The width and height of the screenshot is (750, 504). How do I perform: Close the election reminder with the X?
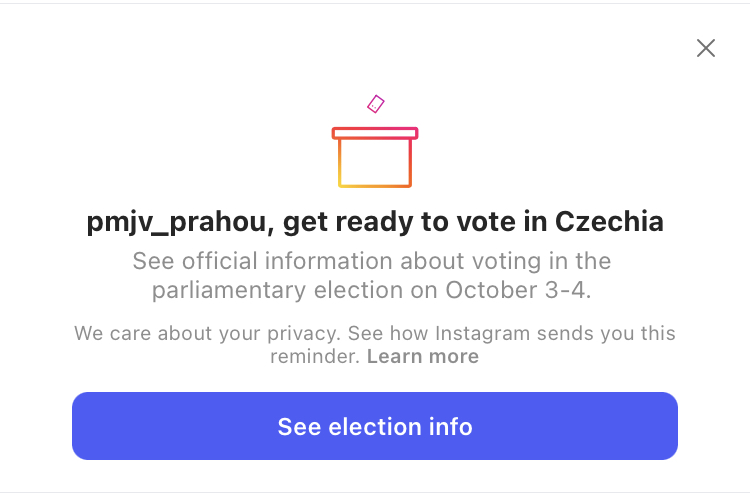pyautogui.click(x=706, y=48)
